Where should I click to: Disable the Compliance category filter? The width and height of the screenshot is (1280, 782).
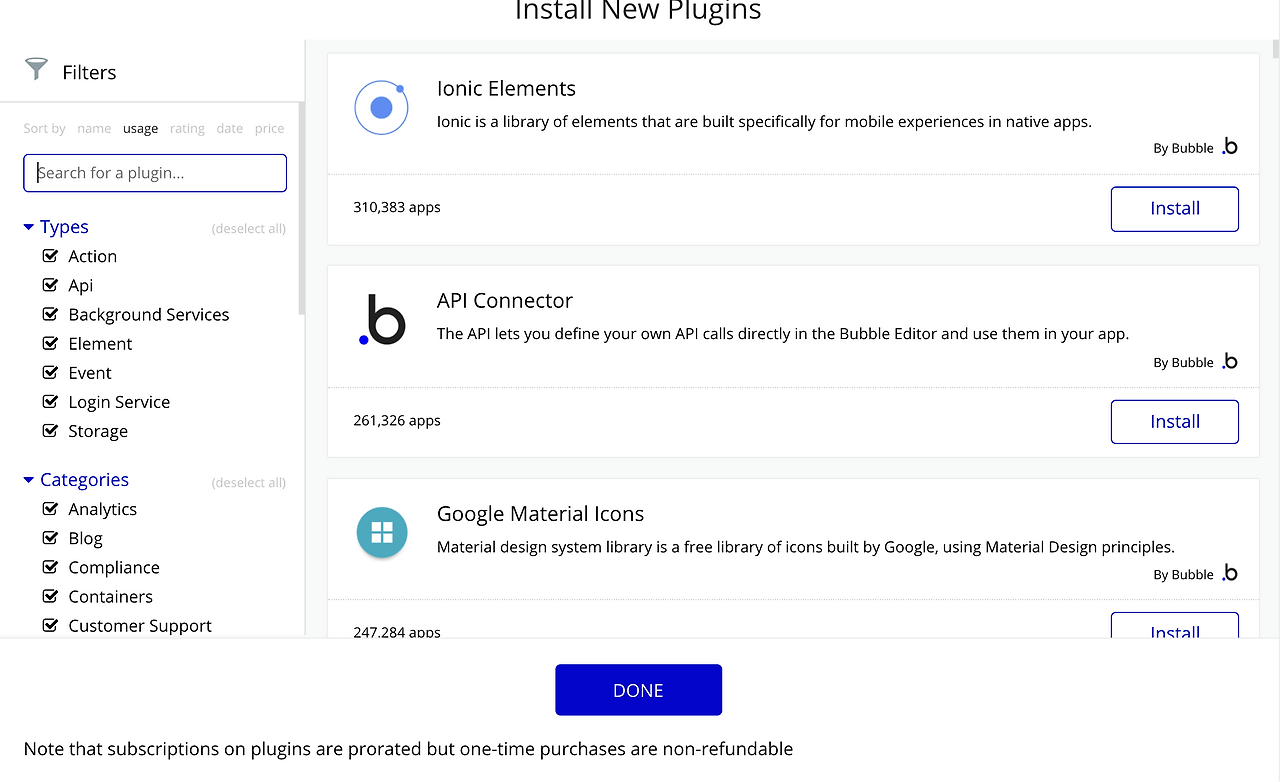[50, 566]
